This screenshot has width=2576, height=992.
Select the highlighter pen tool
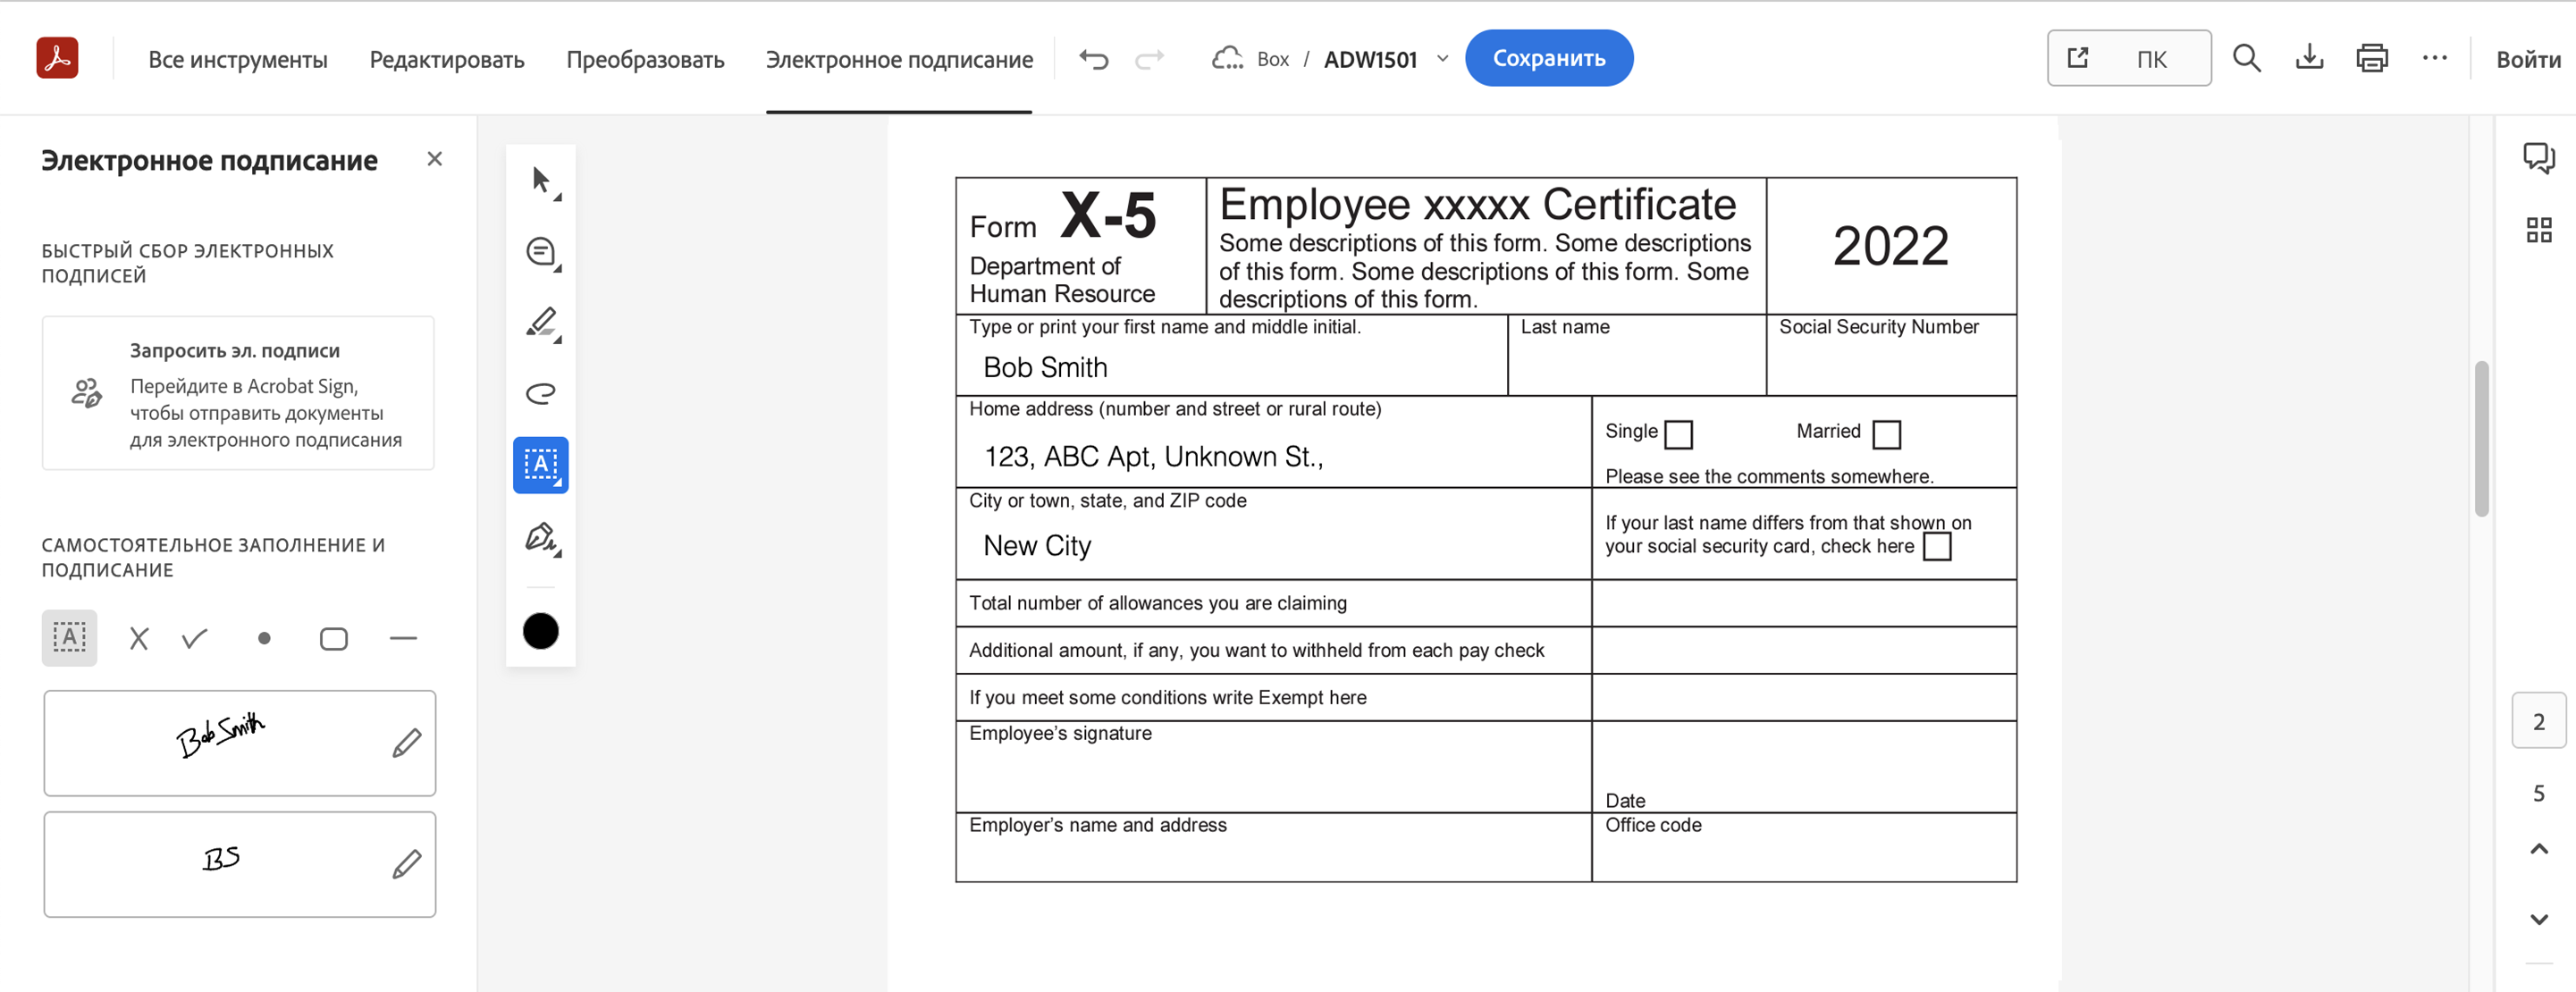point(541,323)
